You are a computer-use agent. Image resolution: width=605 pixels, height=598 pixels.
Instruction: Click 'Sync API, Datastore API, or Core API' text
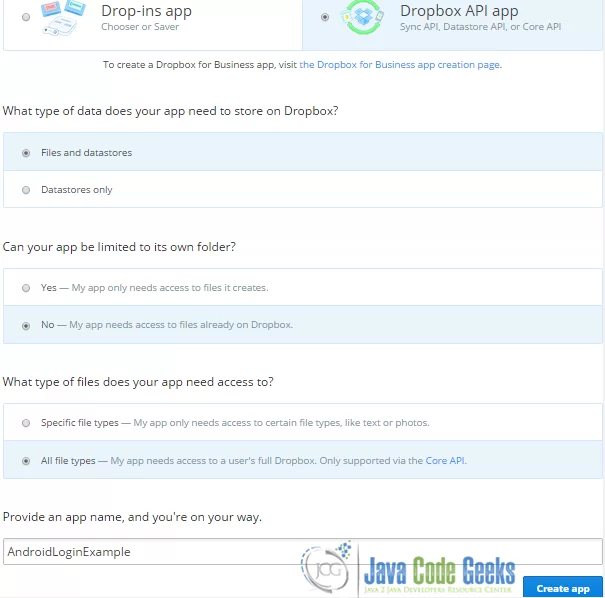(480, 27)
